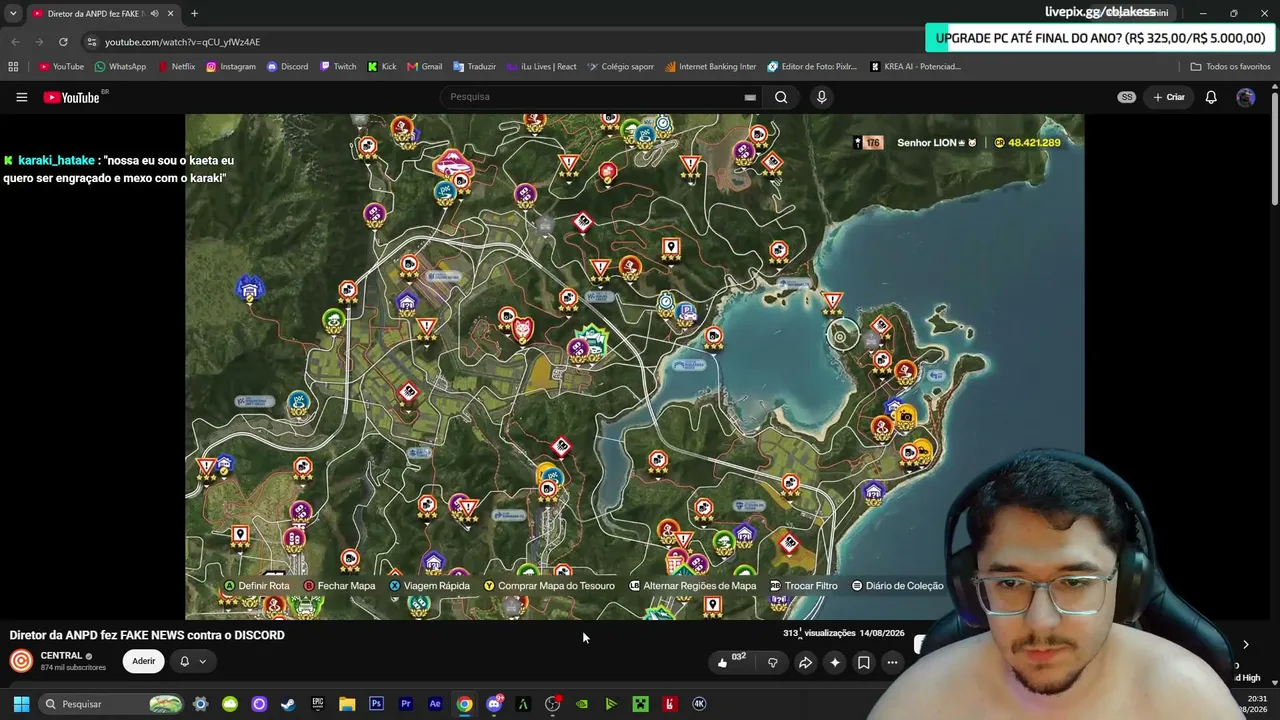1280x720 pixels.
Task: Start voice search with the microphone
Action: pos(821,97)
